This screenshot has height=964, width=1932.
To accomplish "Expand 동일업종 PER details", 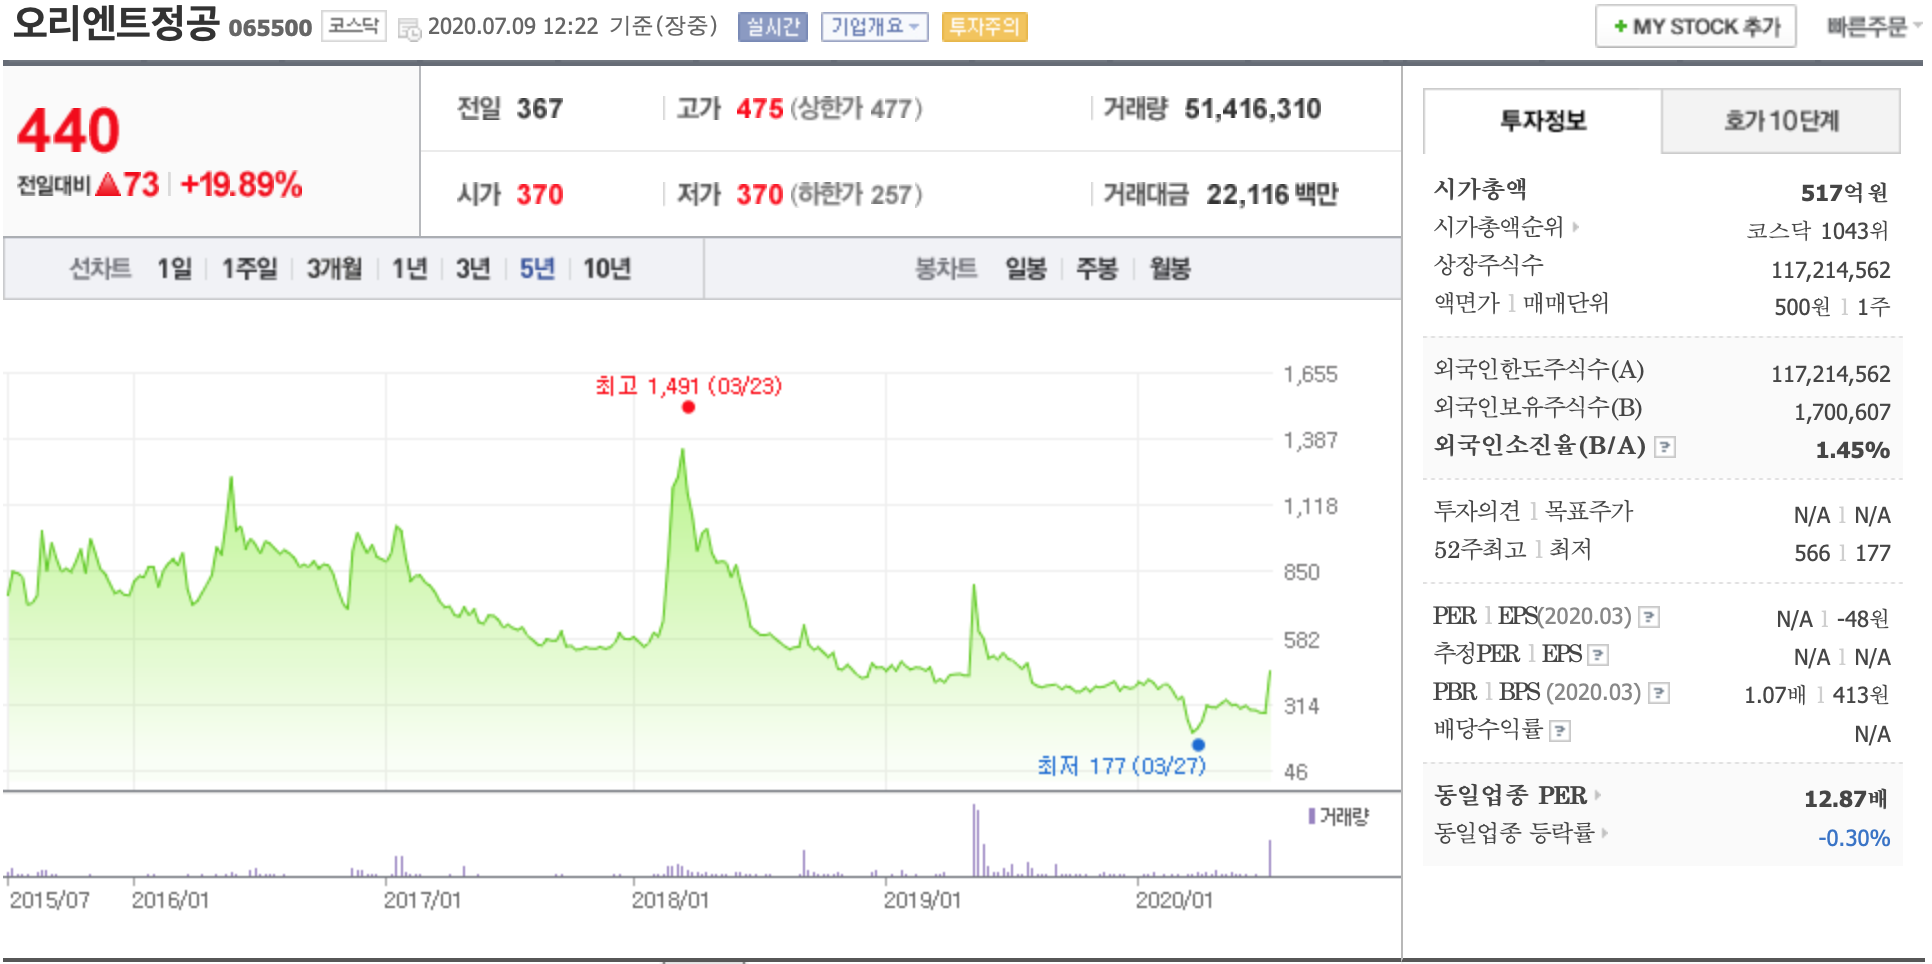I will pos(1598,795).
